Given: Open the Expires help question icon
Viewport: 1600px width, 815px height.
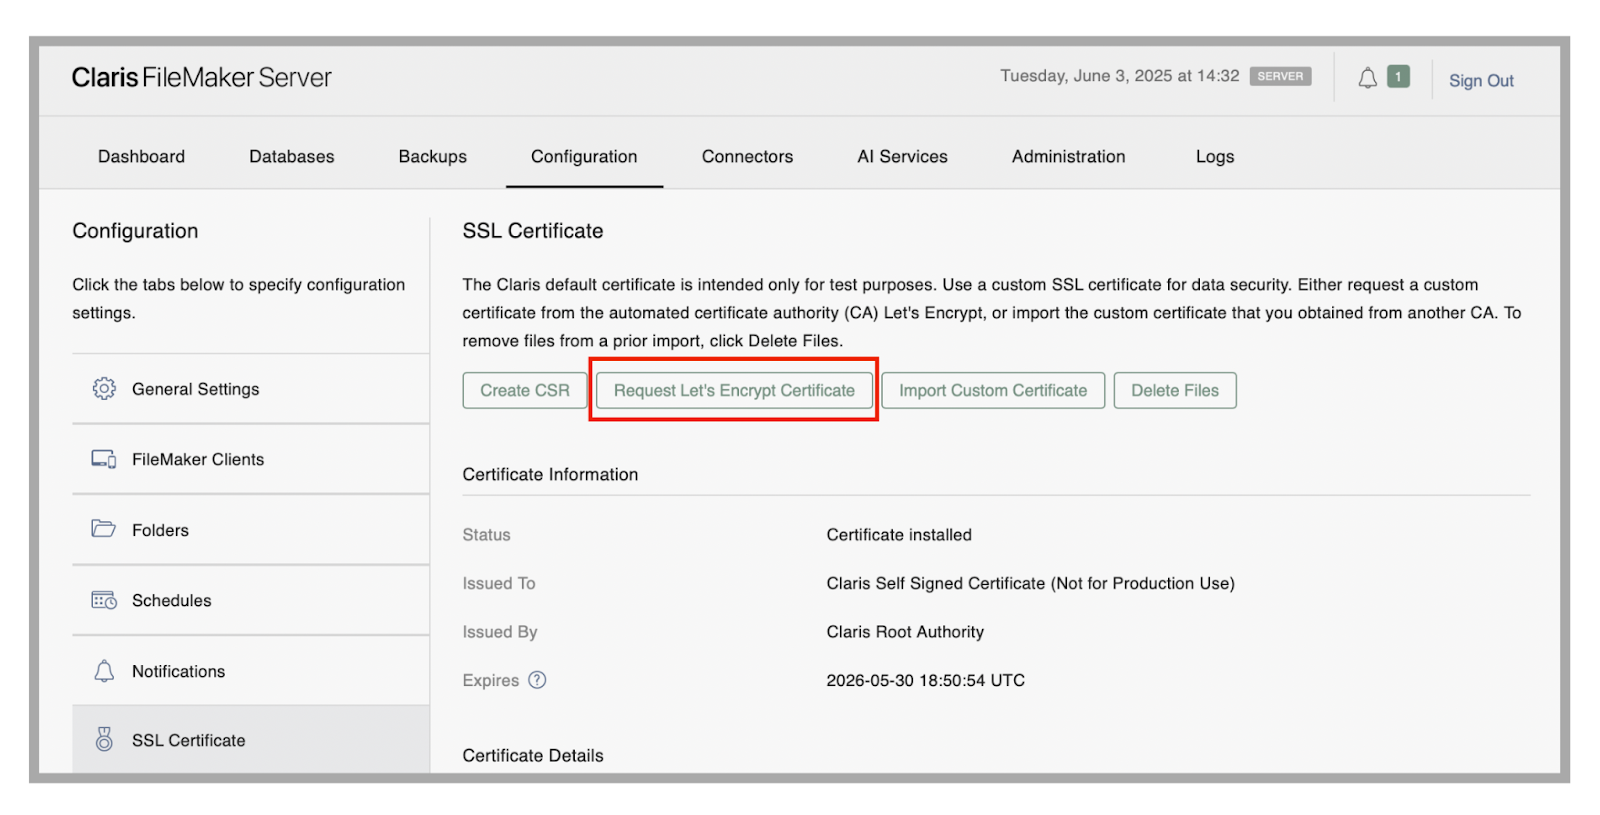Looking at the screenshot, I should click(x=537, y=680).
